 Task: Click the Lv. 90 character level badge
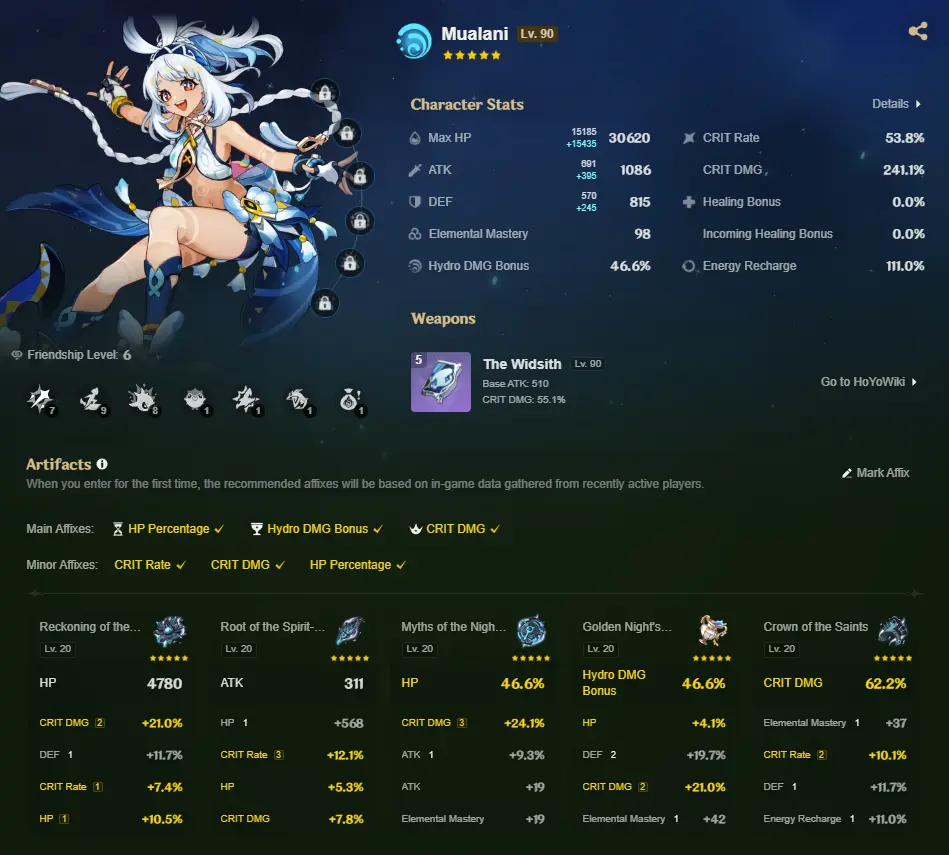(x=537, y=34)
